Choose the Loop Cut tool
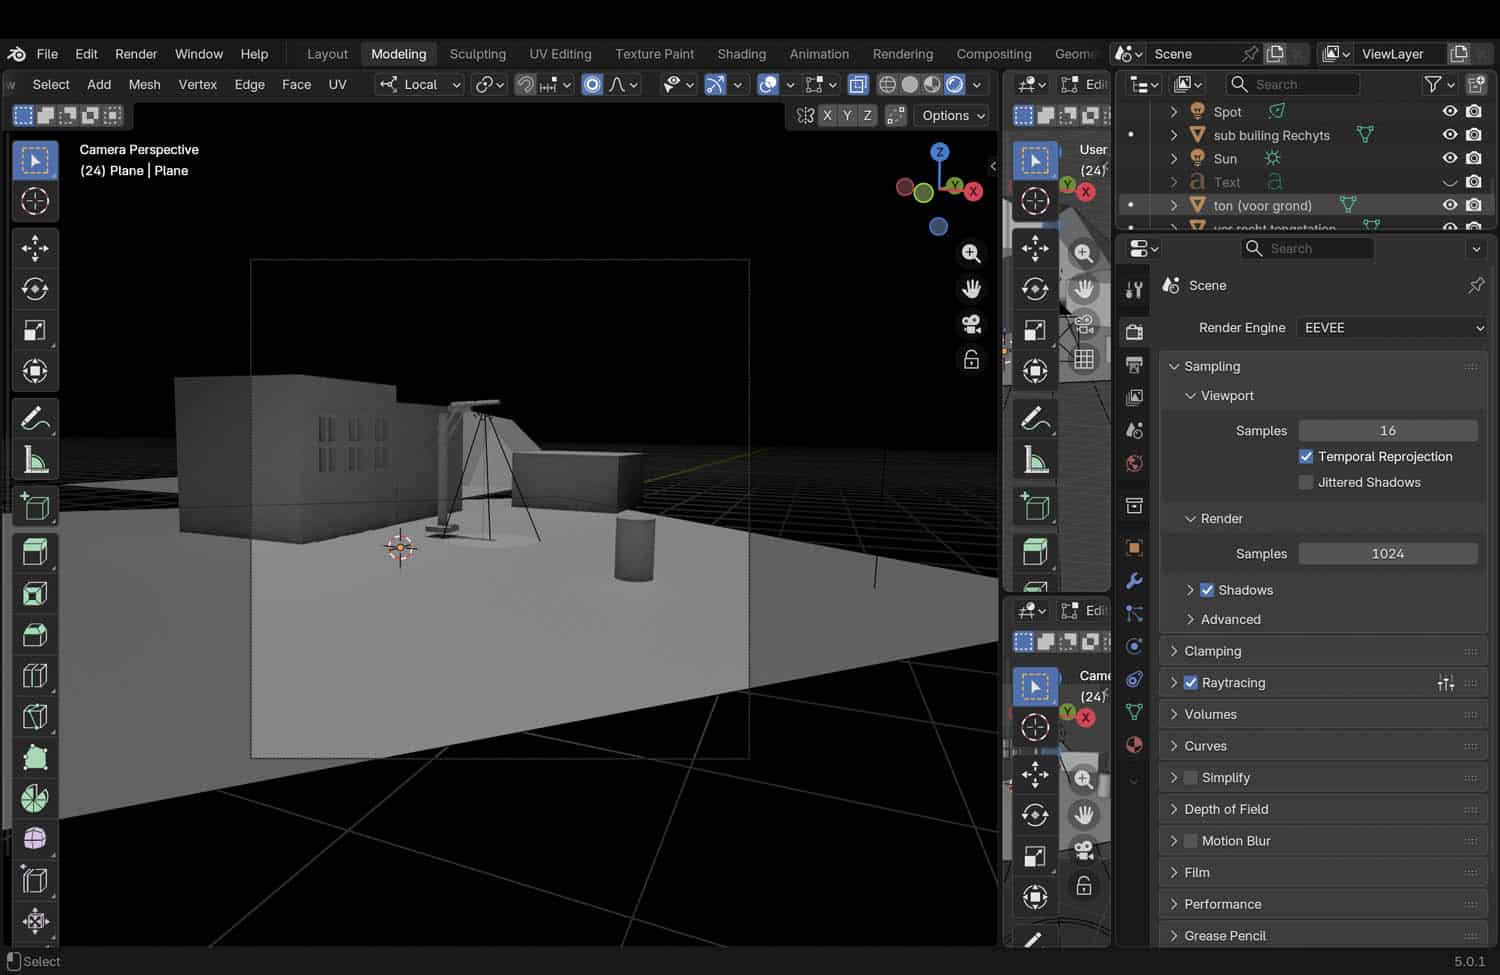This screenshot has width=1500, height=975. [35, 676]
